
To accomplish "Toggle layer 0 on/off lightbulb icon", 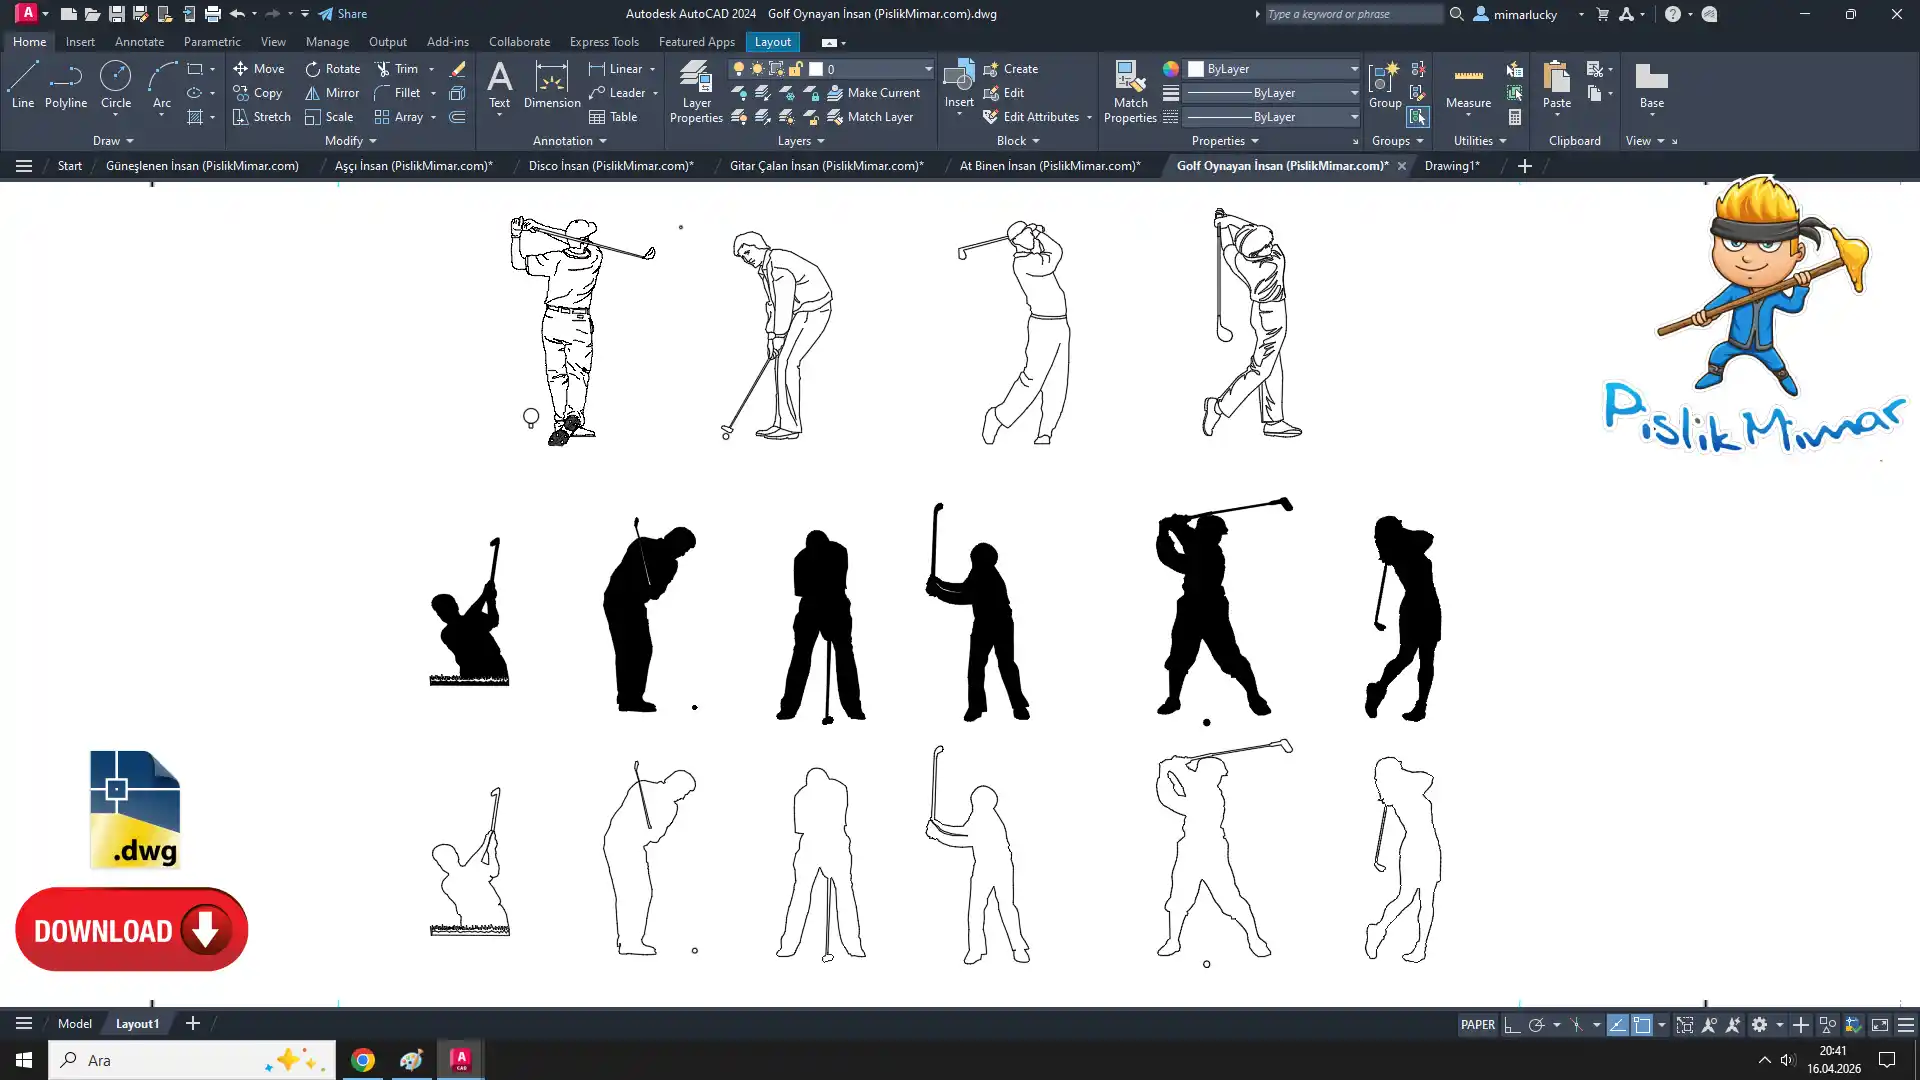I will (x=739, y=69).
